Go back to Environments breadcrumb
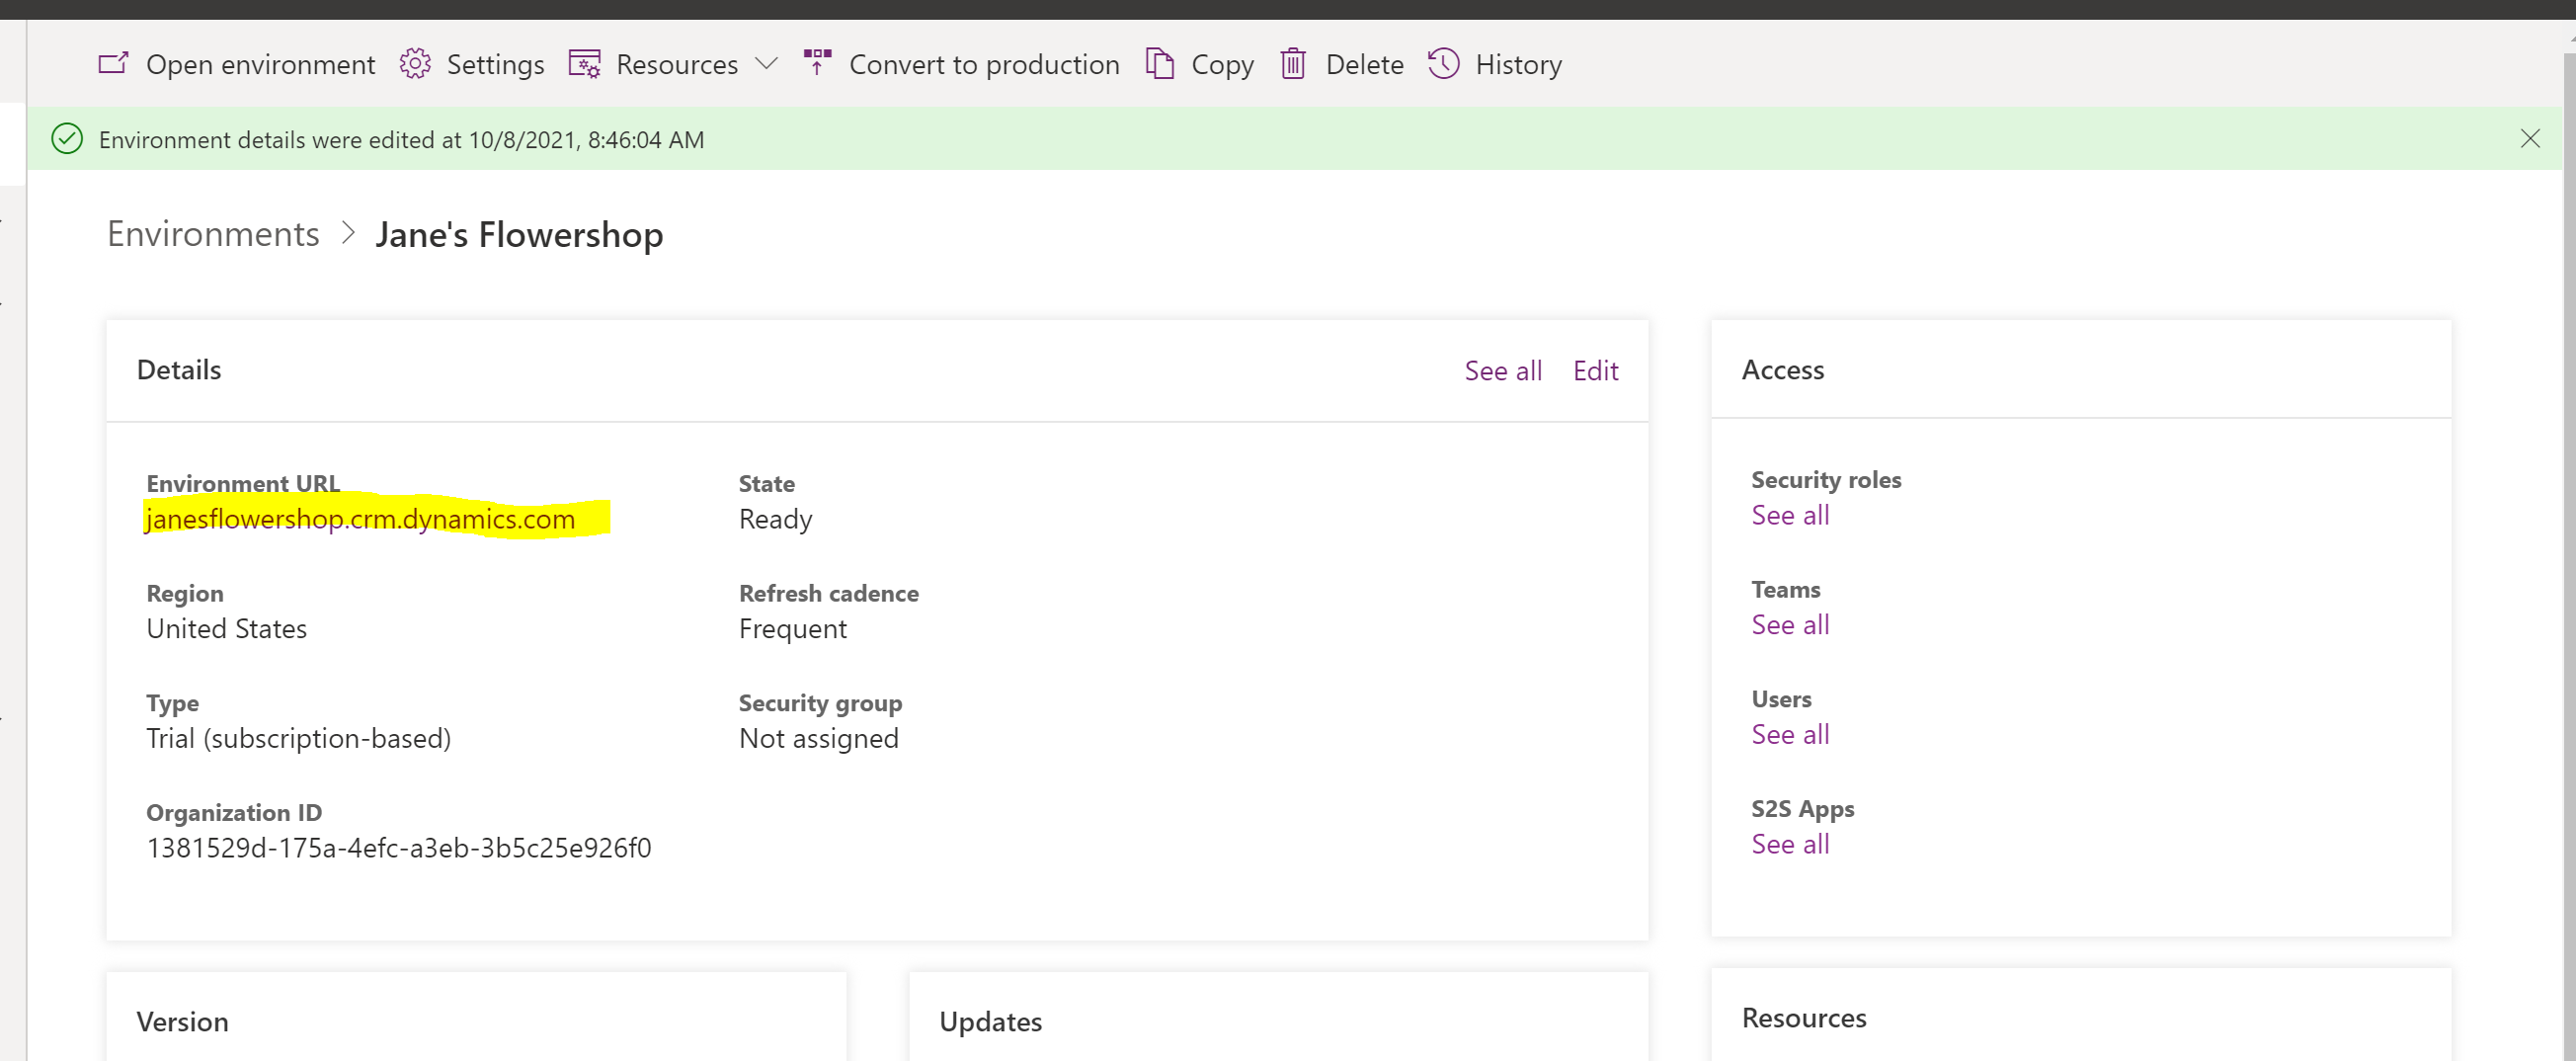Viewport: 2576px width, 1061px height. click(x=213, y=234)
